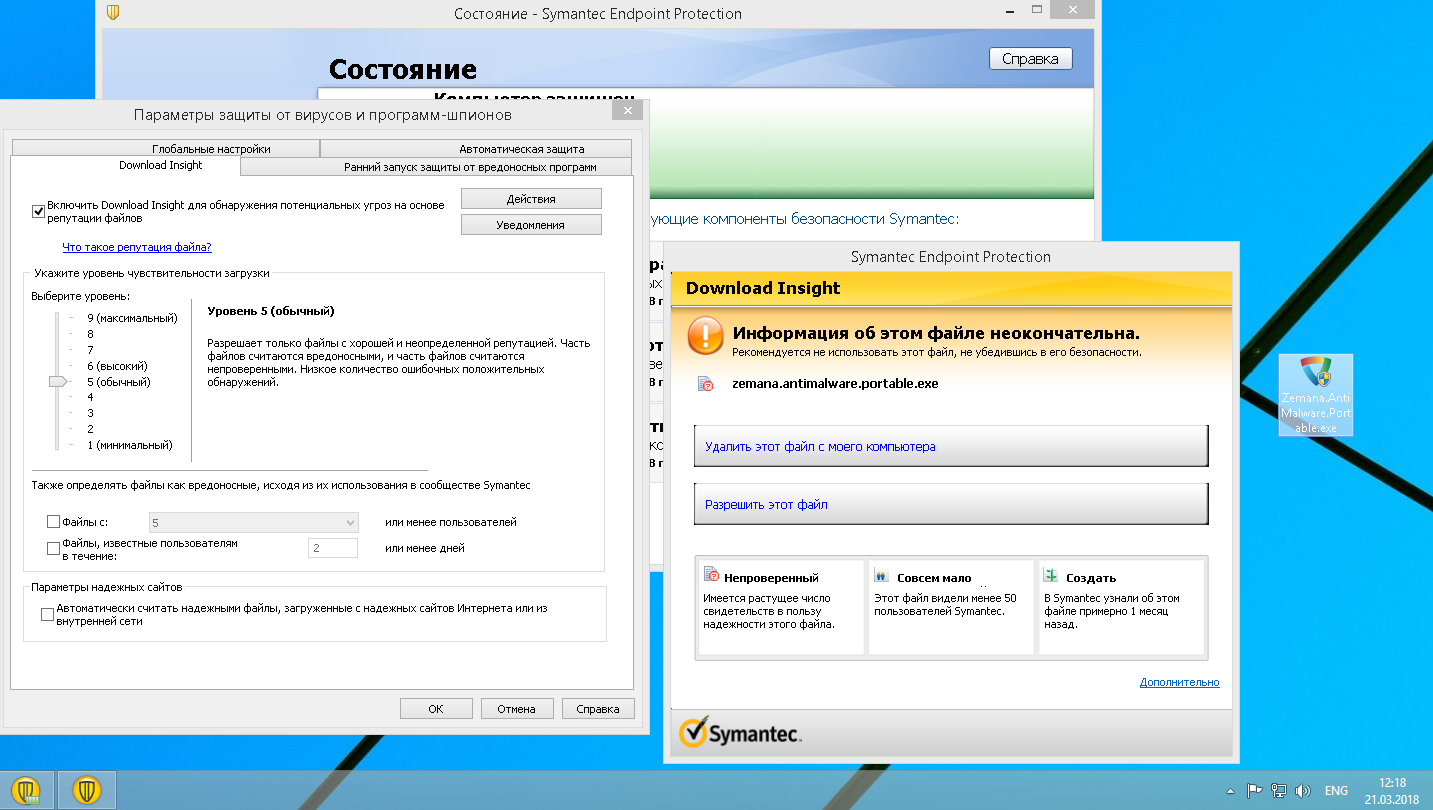Check automatically trust files from trusted sites
The height and width of the screenshot is (810, 1433).
[47, 614]
